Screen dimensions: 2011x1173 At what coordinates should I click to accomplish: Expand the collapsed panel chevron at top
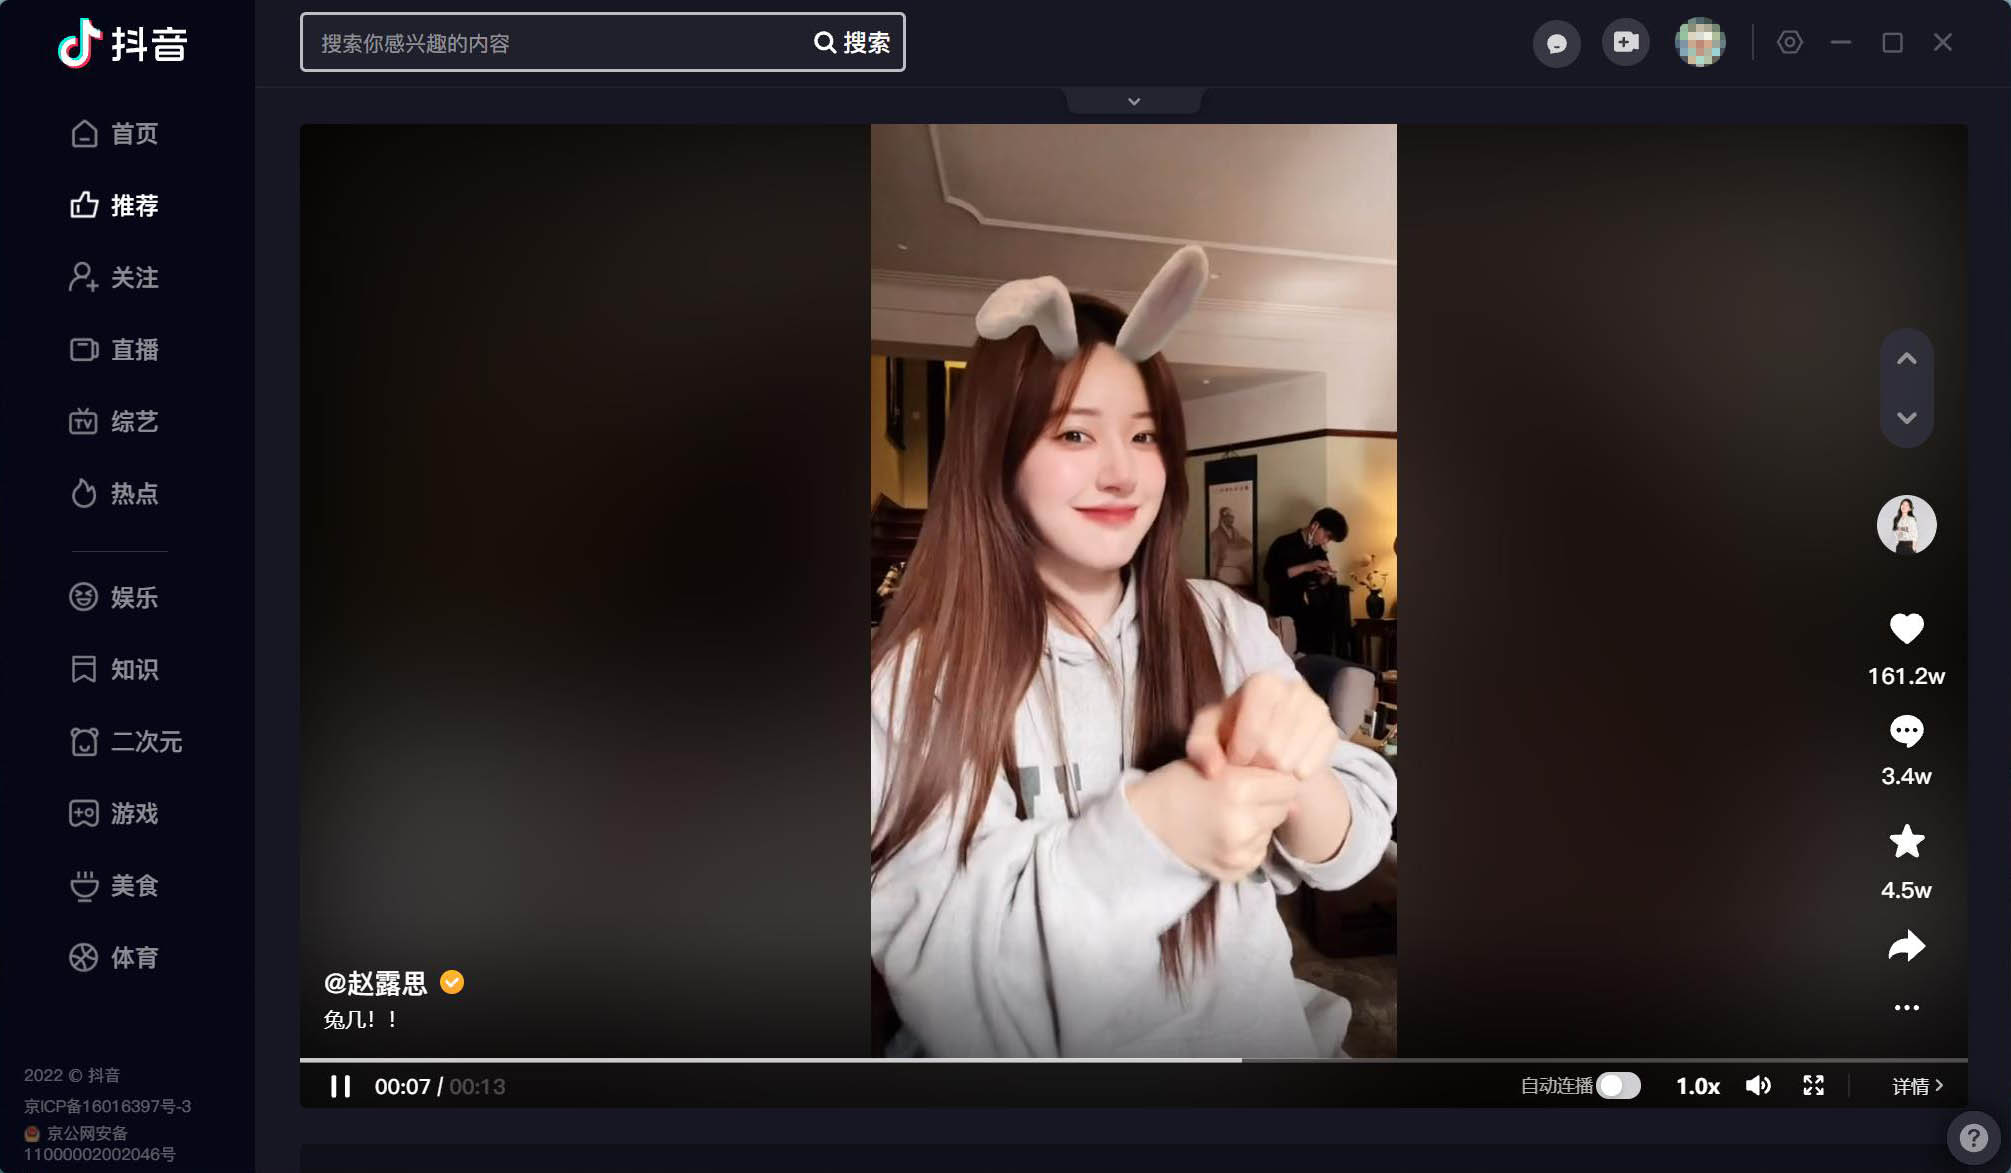tap(1133, 102)
